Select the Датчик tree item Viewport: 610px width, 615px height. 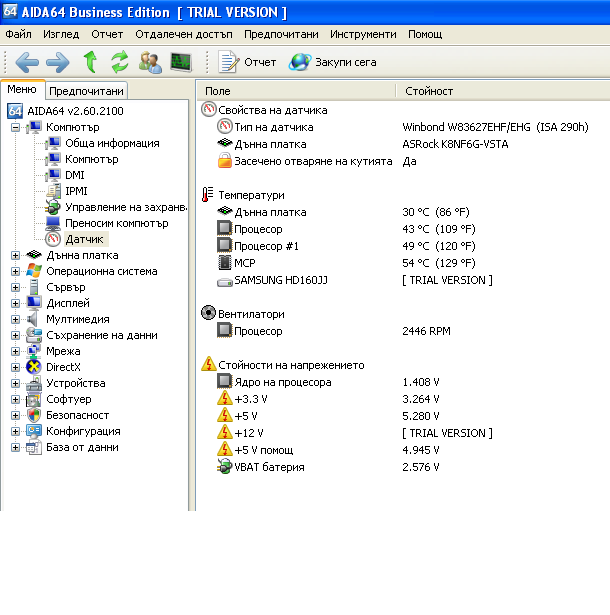(85, 239)
